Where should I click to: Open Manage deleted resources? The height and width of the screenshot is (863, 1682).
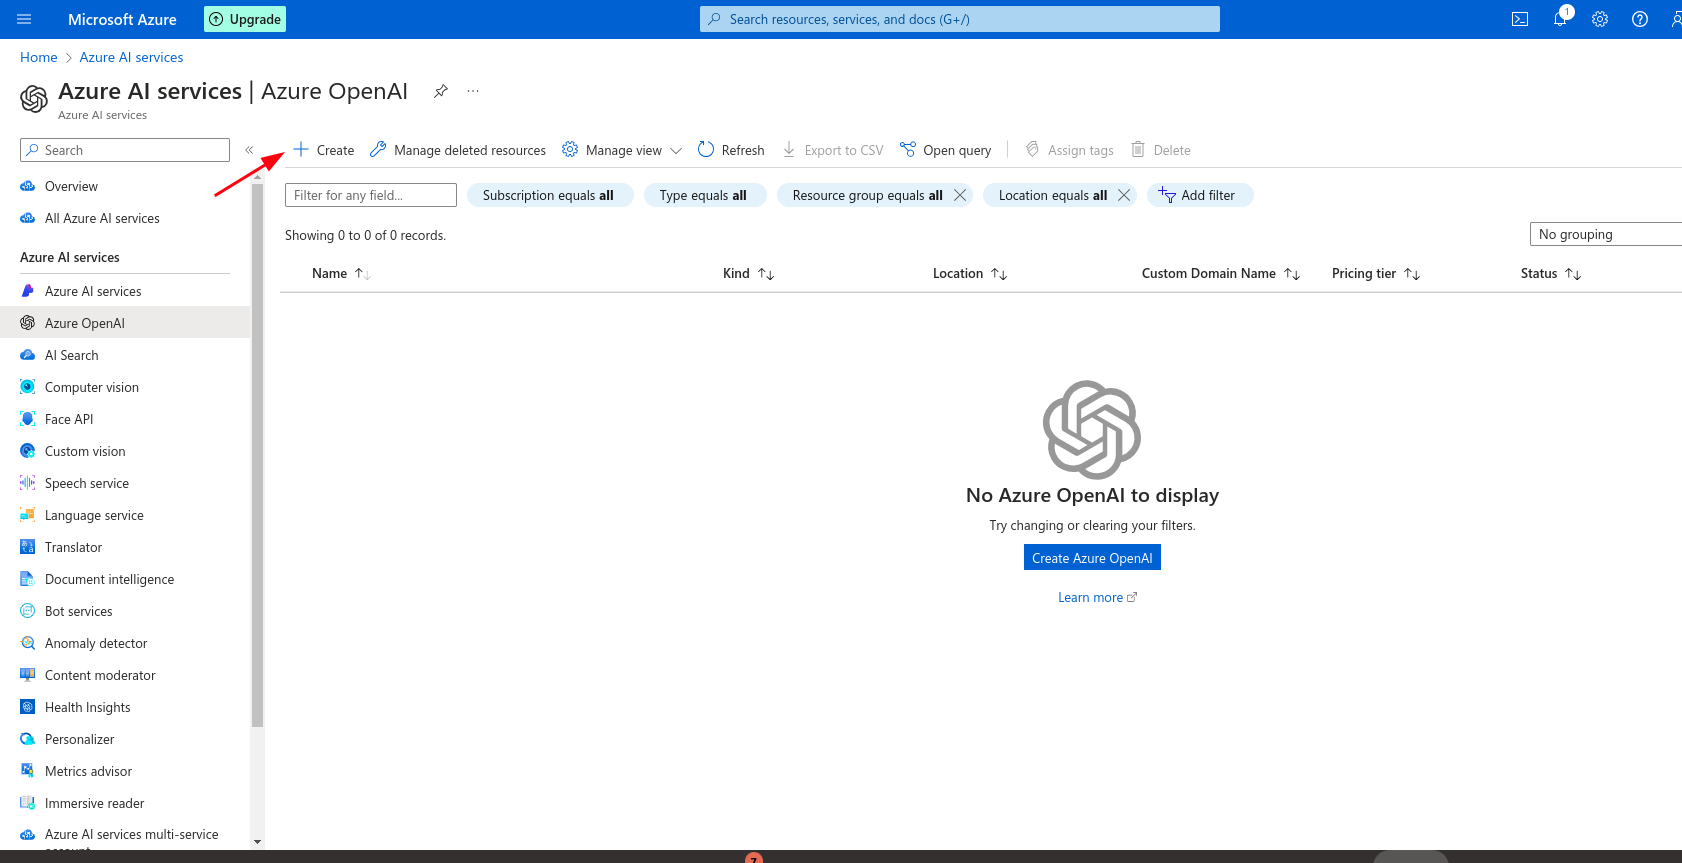coord(458,150)
